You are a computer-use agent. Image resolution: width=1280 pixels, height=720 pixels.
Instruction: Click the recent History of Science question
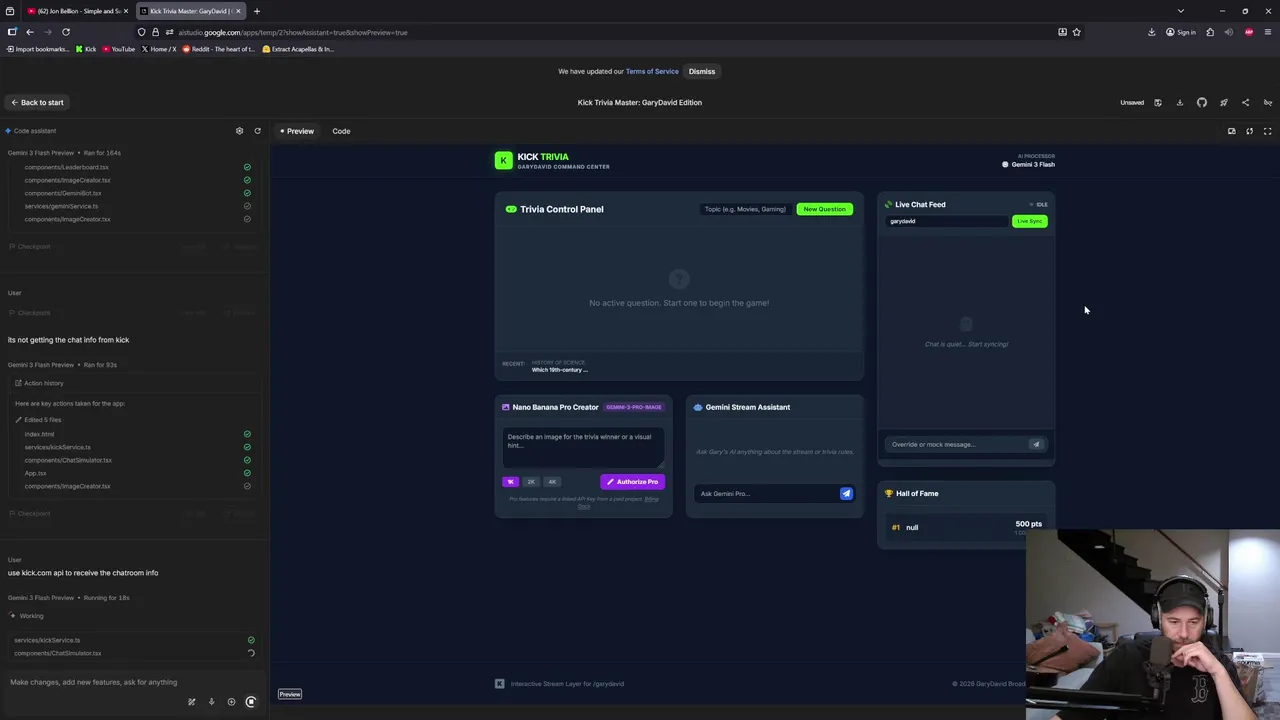click(560, 366)
